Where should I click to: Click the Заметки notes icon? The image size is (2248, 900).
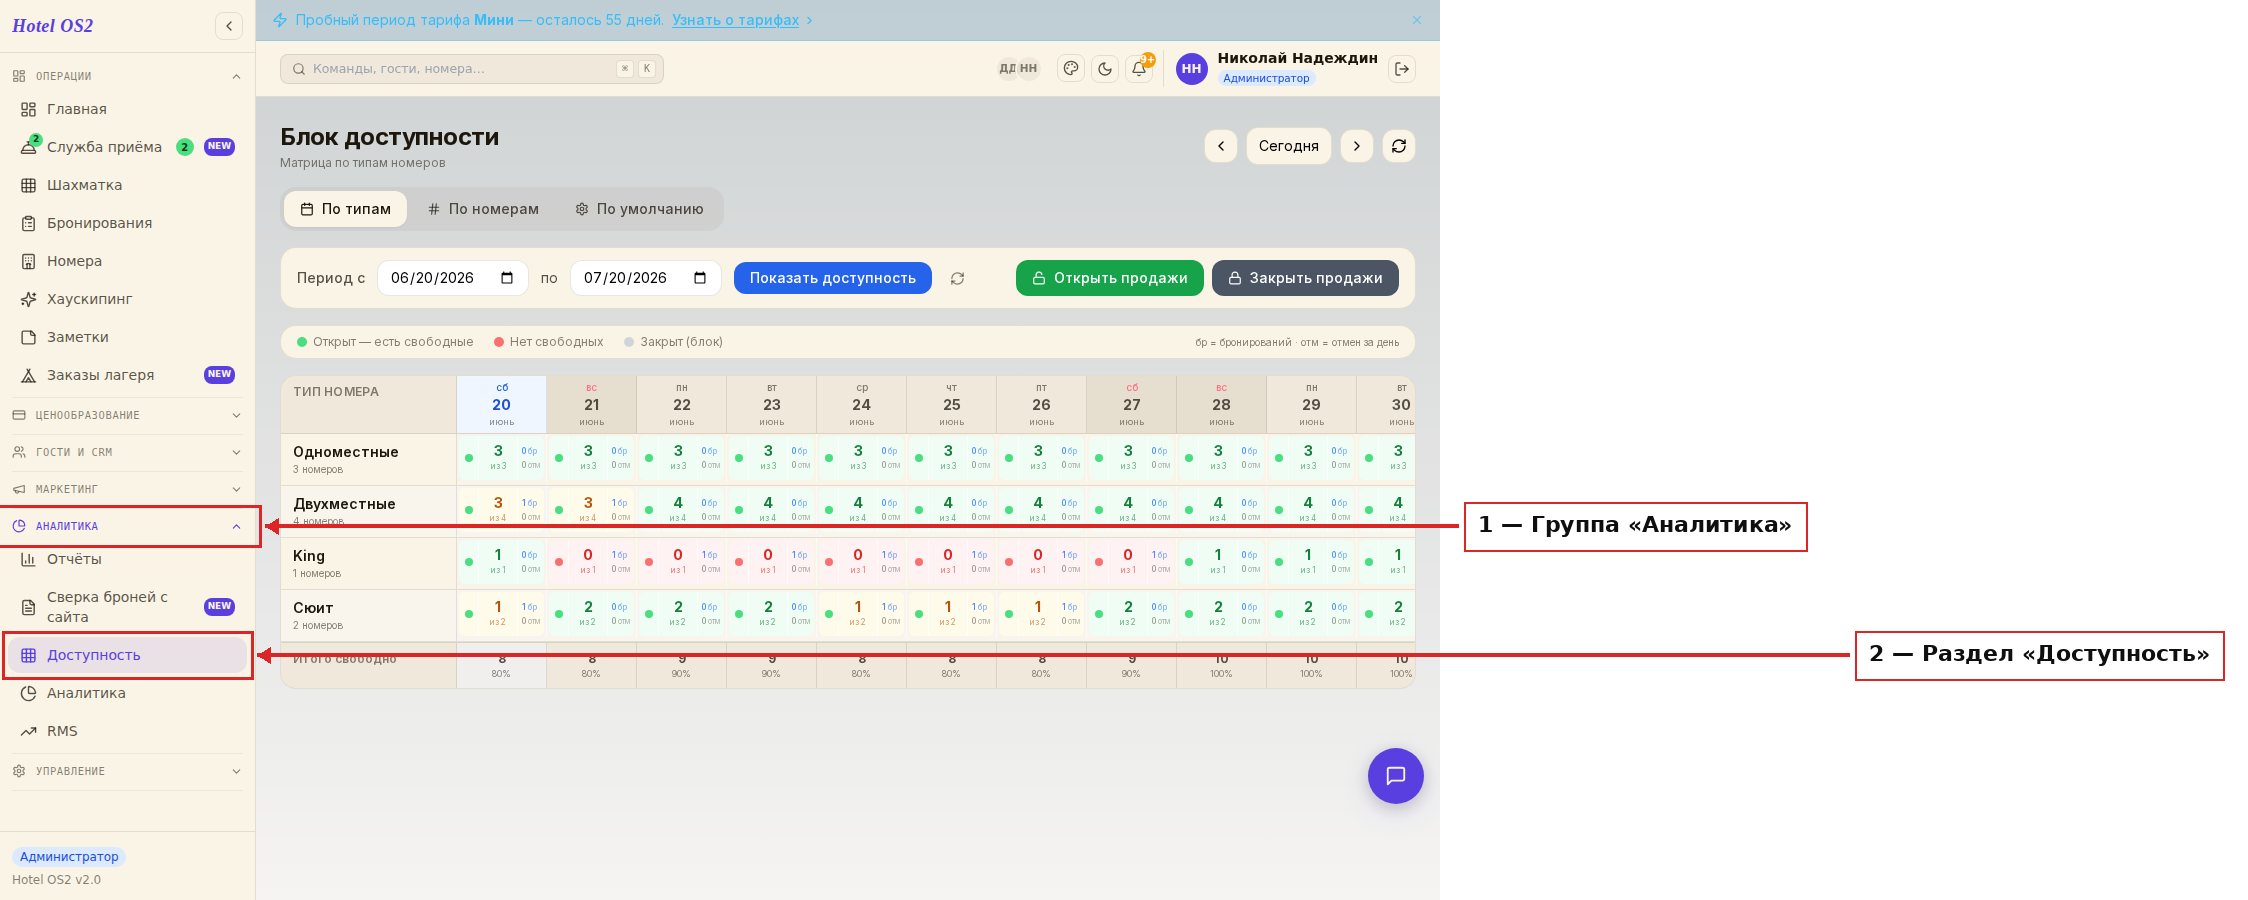pos(28,337)
